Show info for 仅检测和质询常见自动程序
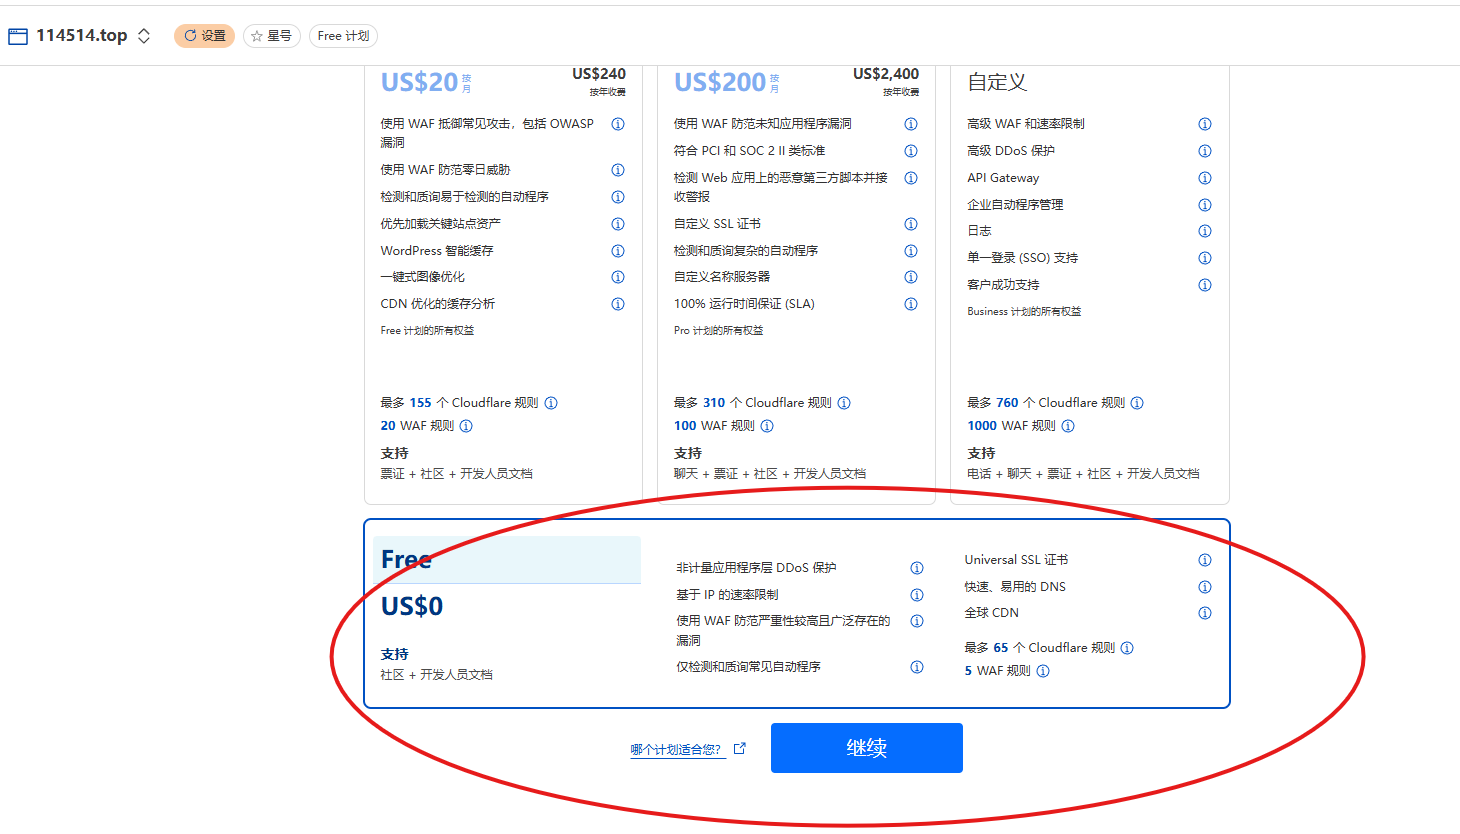The width and height of the screenshot is (1460, 834). [x=917, y=667]
